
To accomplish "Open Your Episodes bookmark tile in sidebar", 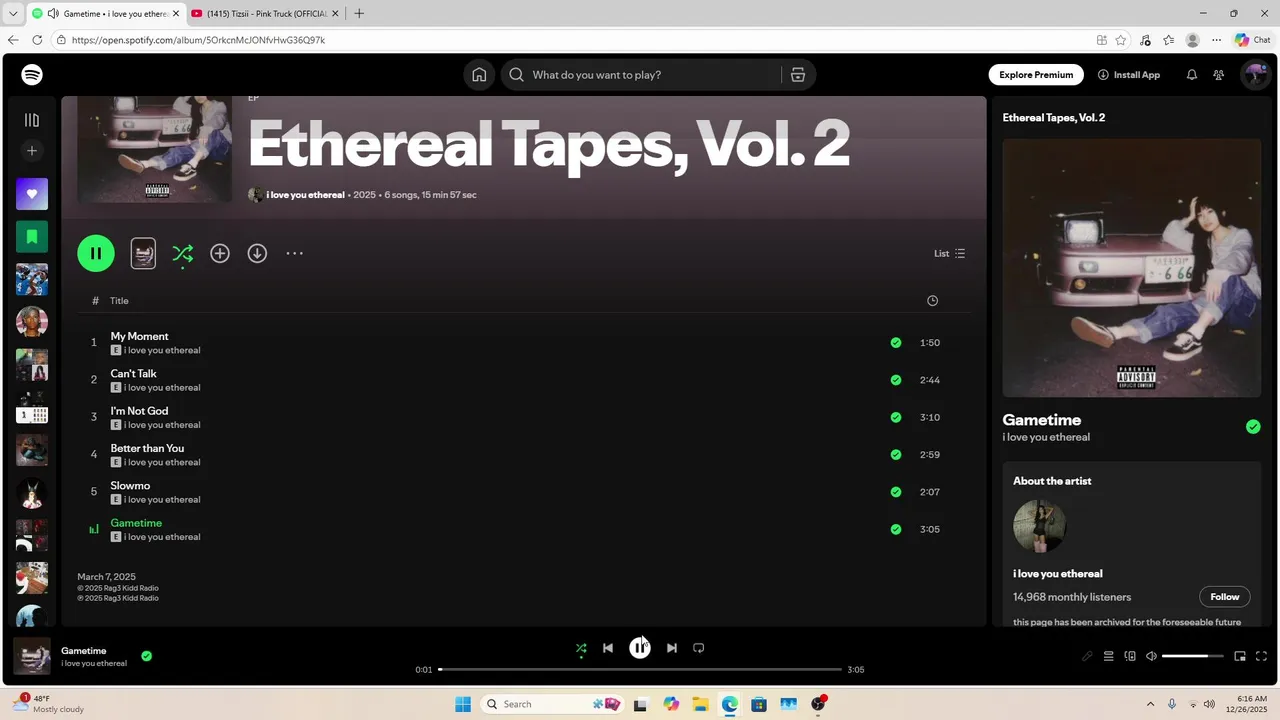I will [x=32, y=237].
